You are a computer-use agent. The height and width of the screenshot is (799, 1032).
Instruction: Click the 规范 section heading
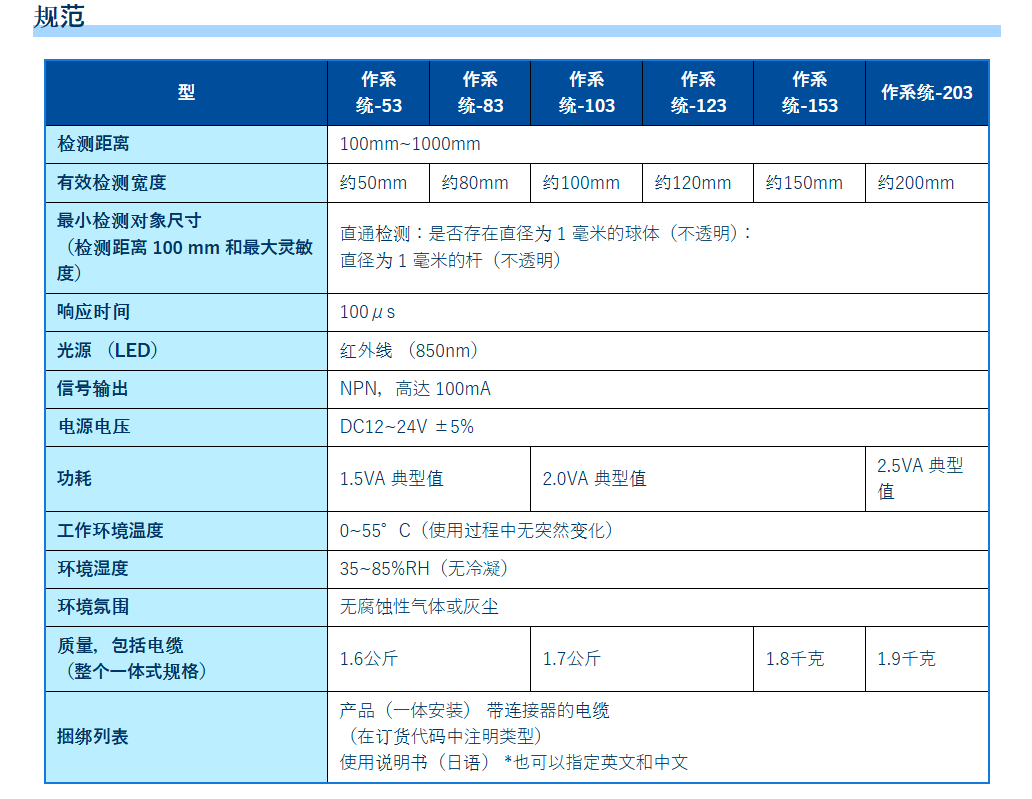pyautogui.click(x=59, y=16)
